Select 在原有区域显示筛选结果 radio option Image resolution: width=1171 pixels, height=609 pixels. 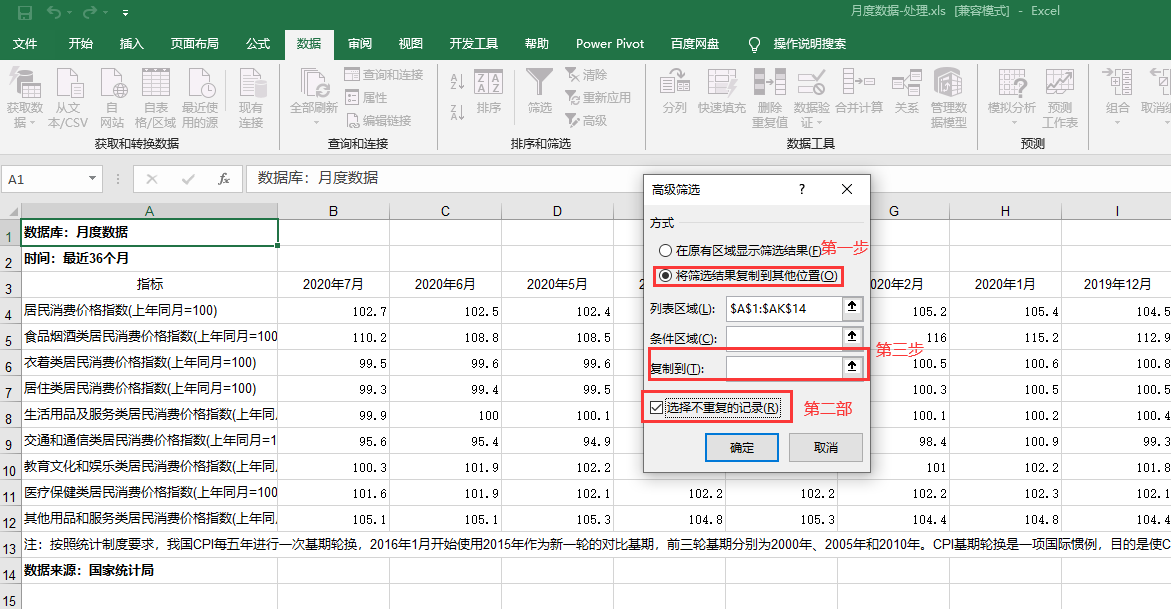(742, 250)
